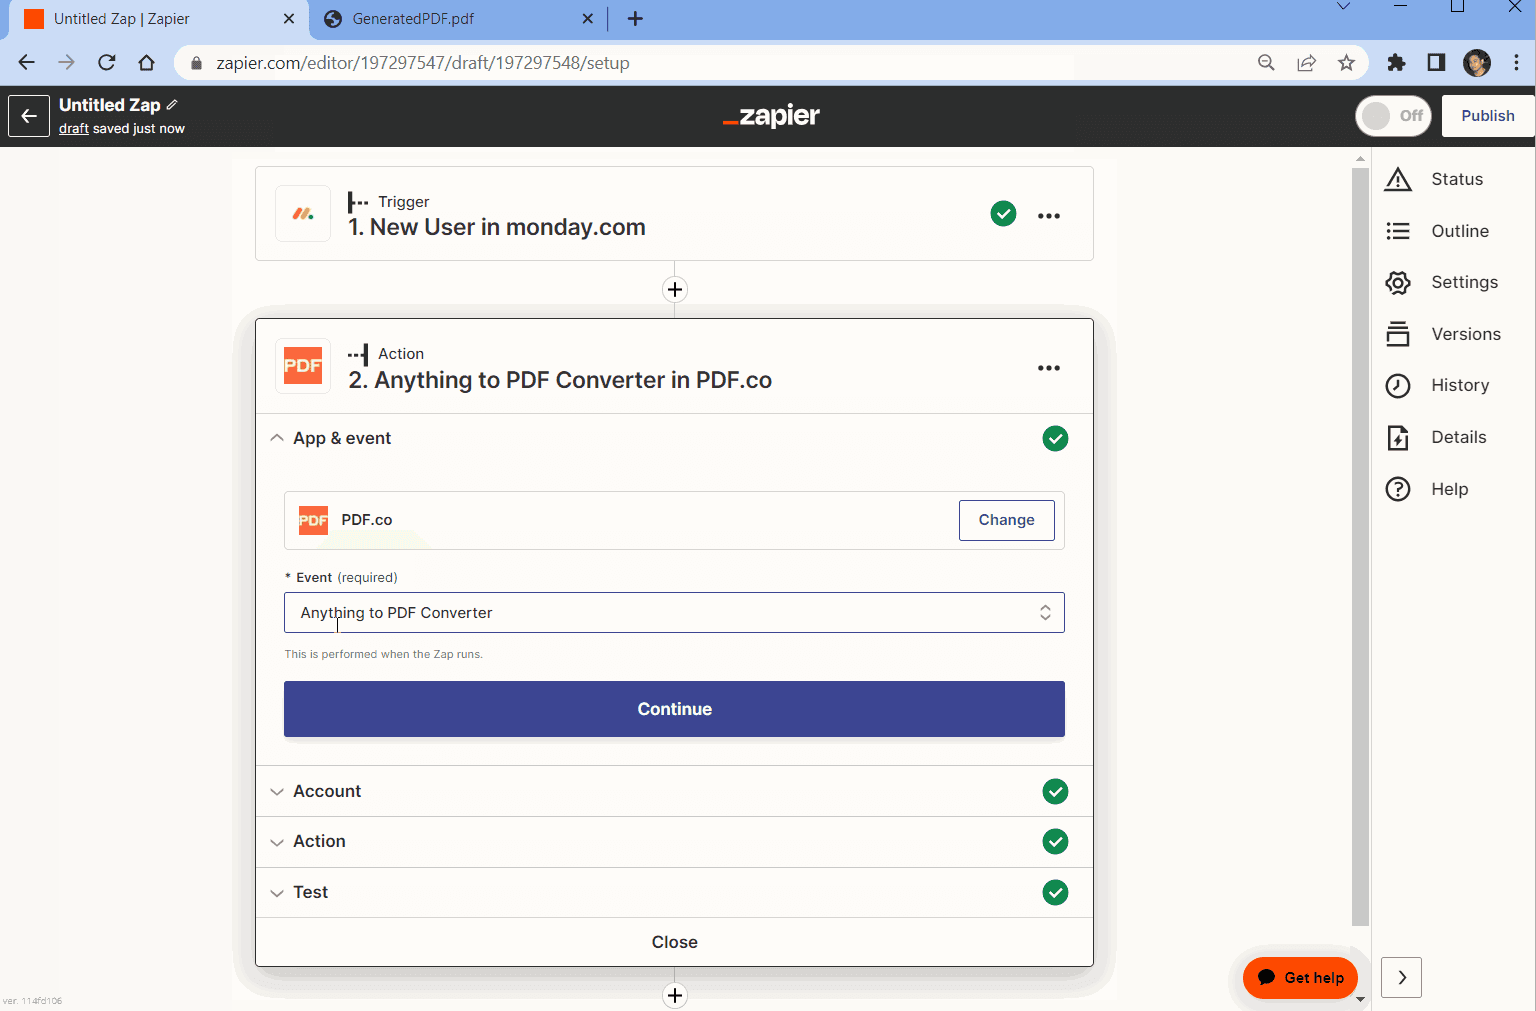Click the Change button for PDF.co
Screen dimensions: 1536x1011
click(x=1006, y=520)
